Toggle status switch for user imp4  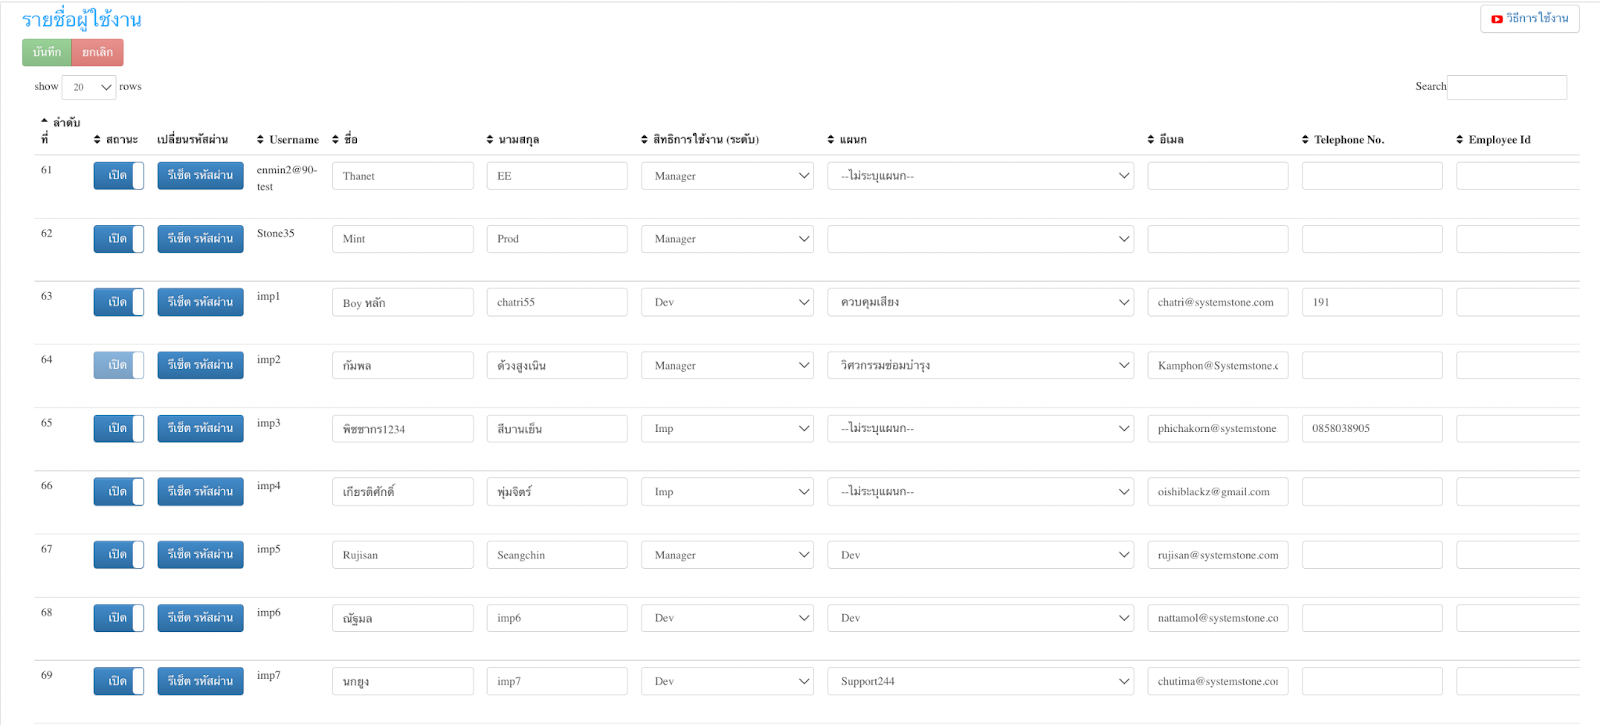click(x=119, y=492)
